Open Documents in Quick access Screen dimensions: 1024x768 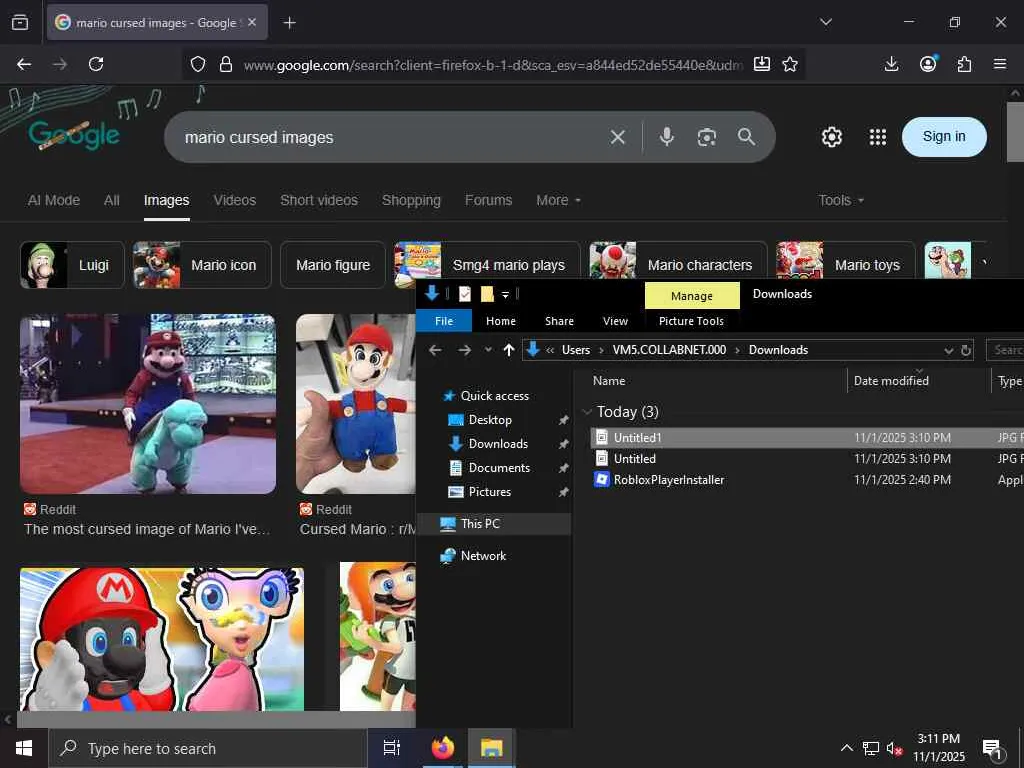click(x=499, y=468)
